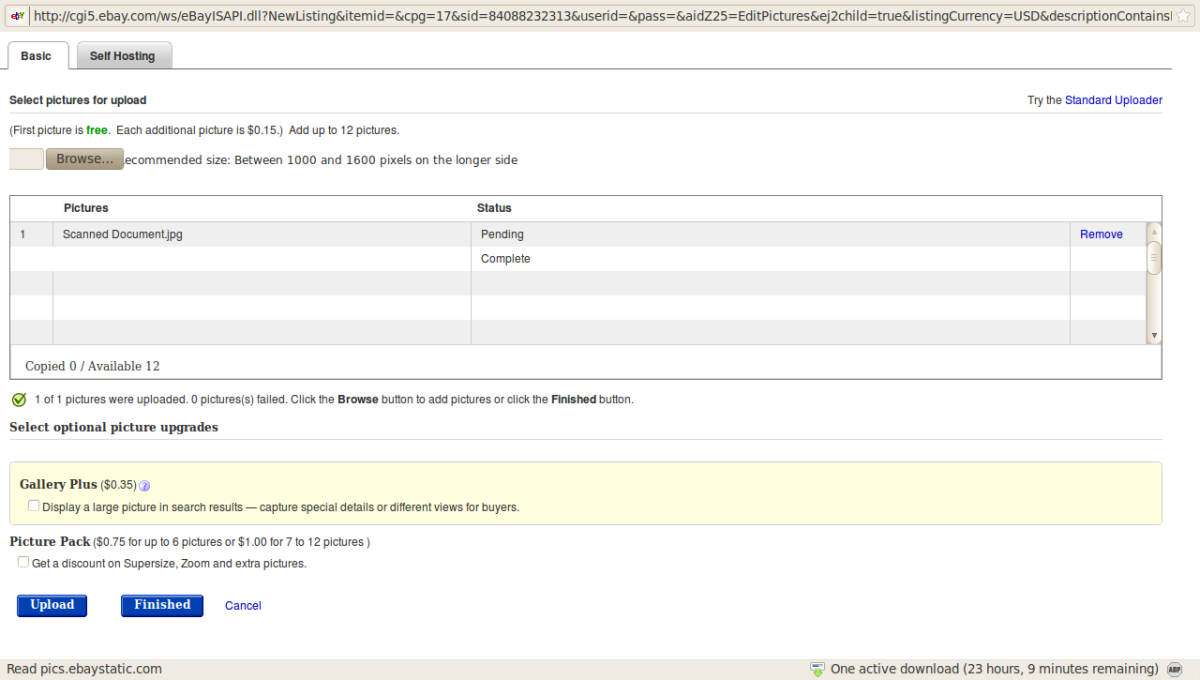1200x680 pixels.
Task: Click the blue Upload button
Action: point(52,605)
